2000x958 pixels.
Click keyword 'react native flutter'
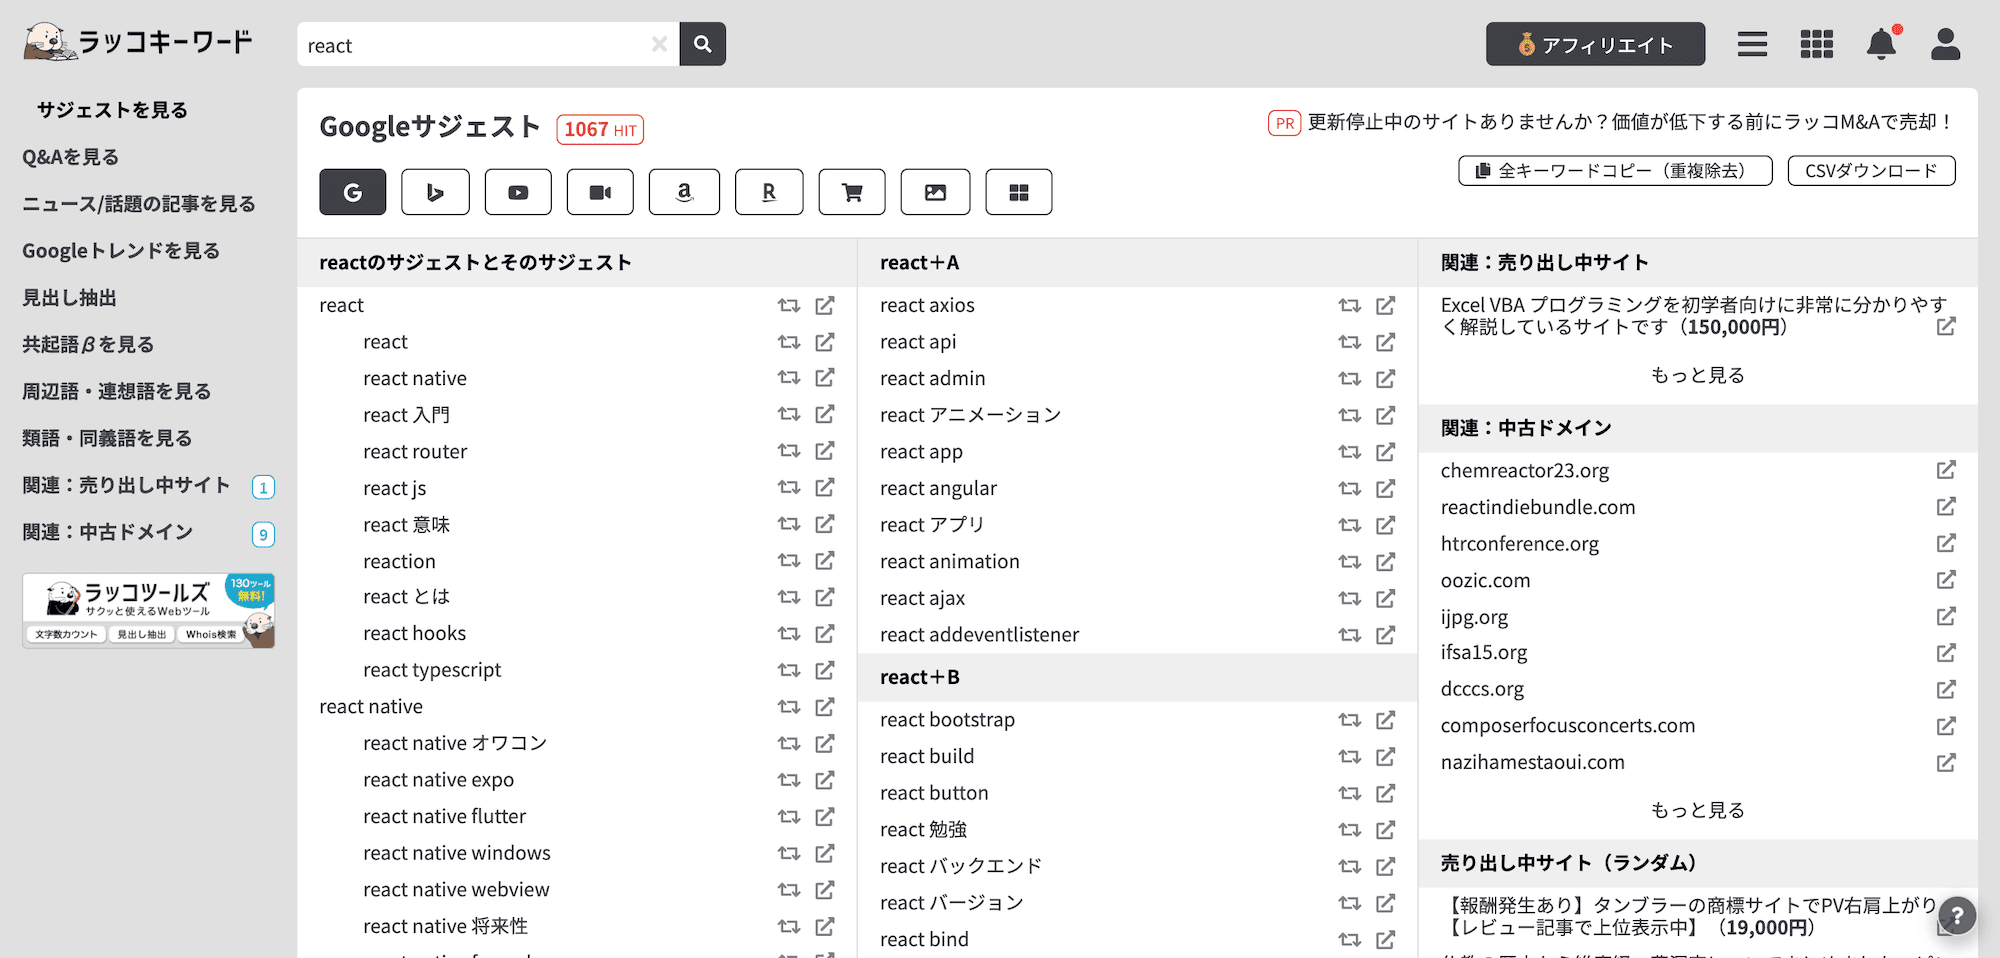(444, 817)
